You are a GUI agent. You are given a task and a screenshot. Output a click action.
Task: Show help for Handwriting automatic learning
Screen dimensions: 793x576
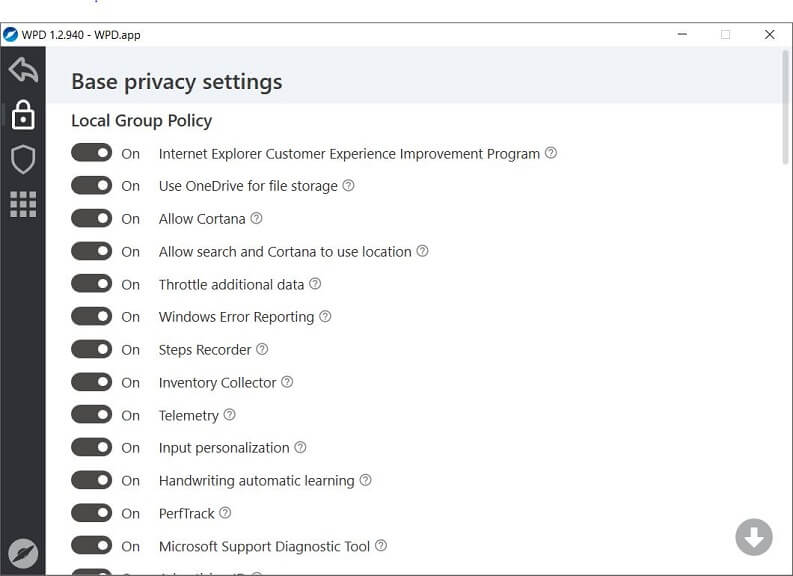[x=365, y=480]
